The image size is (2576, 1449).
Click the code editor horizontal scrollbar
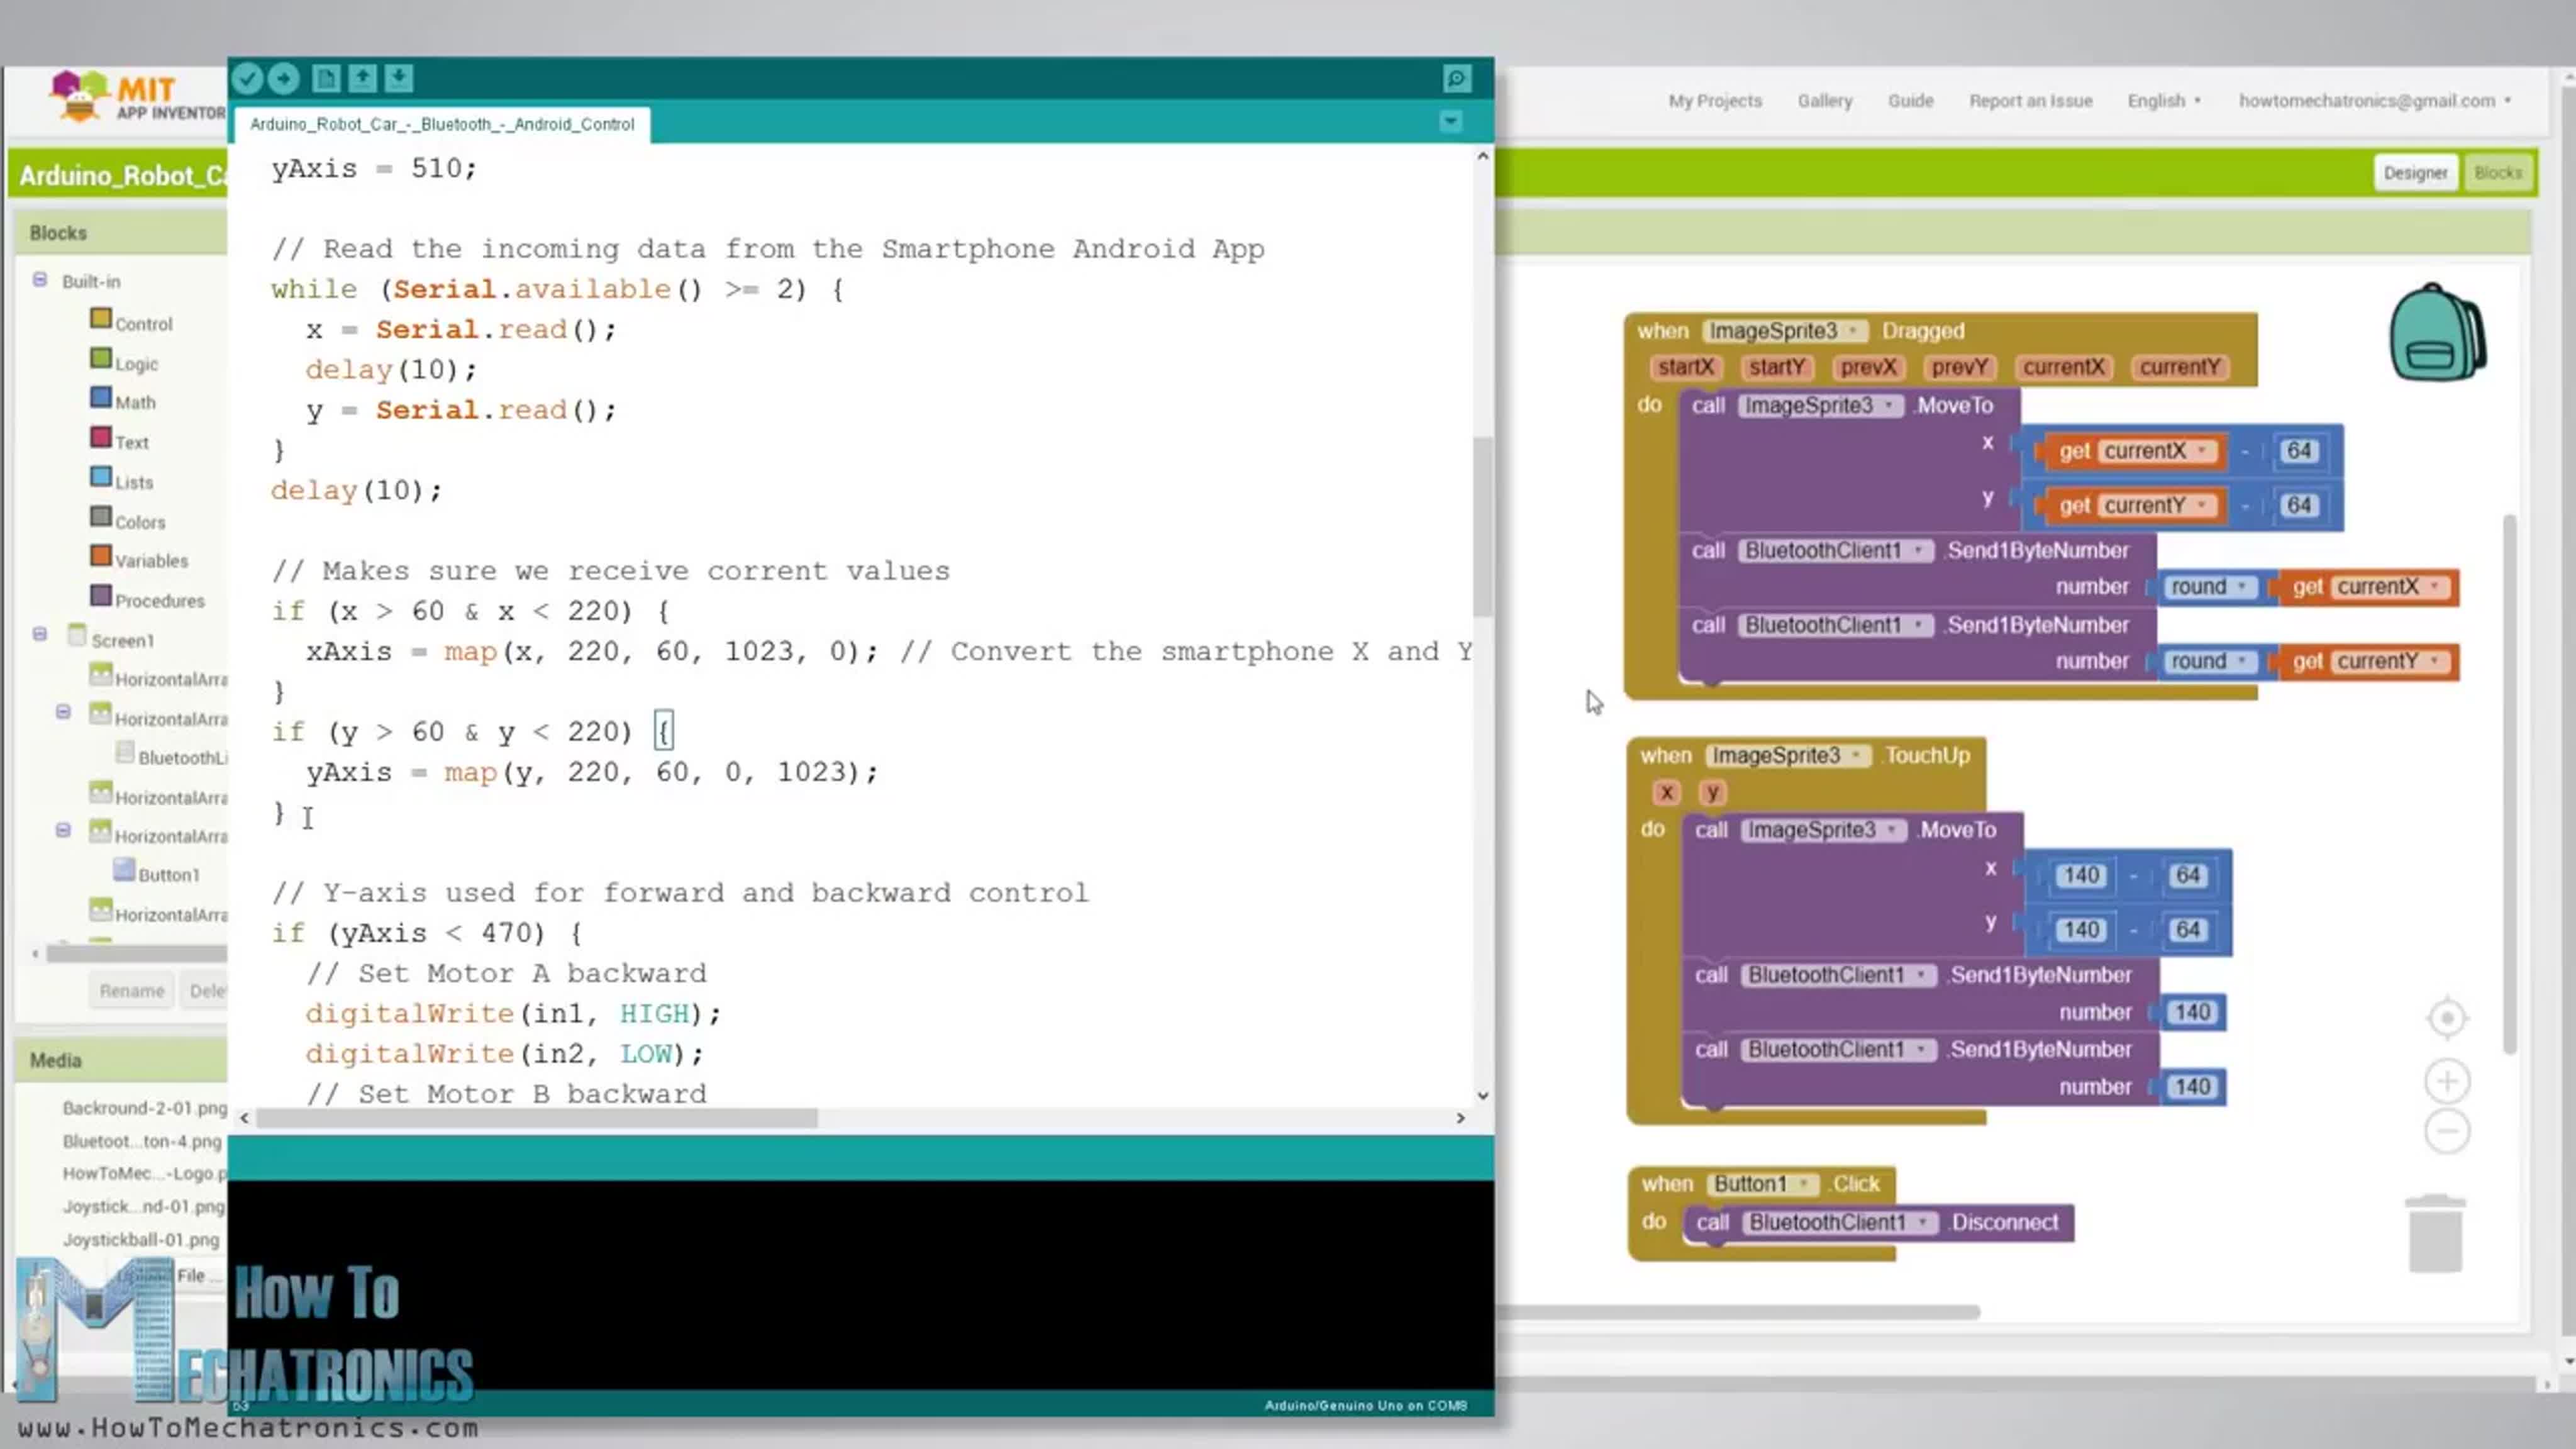537,1118
